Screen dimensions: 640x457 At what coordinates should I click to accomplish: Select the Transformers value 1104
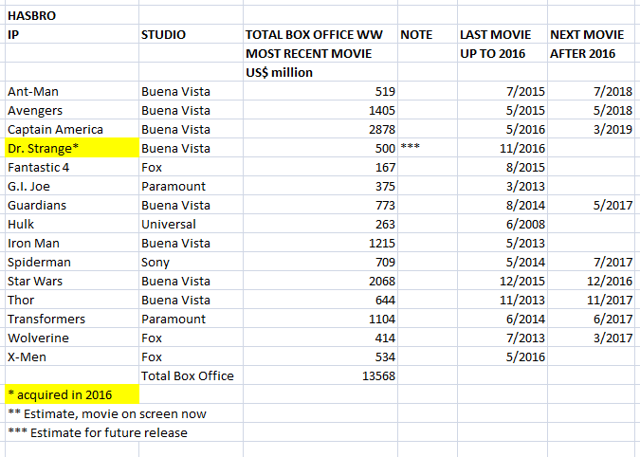320,319
